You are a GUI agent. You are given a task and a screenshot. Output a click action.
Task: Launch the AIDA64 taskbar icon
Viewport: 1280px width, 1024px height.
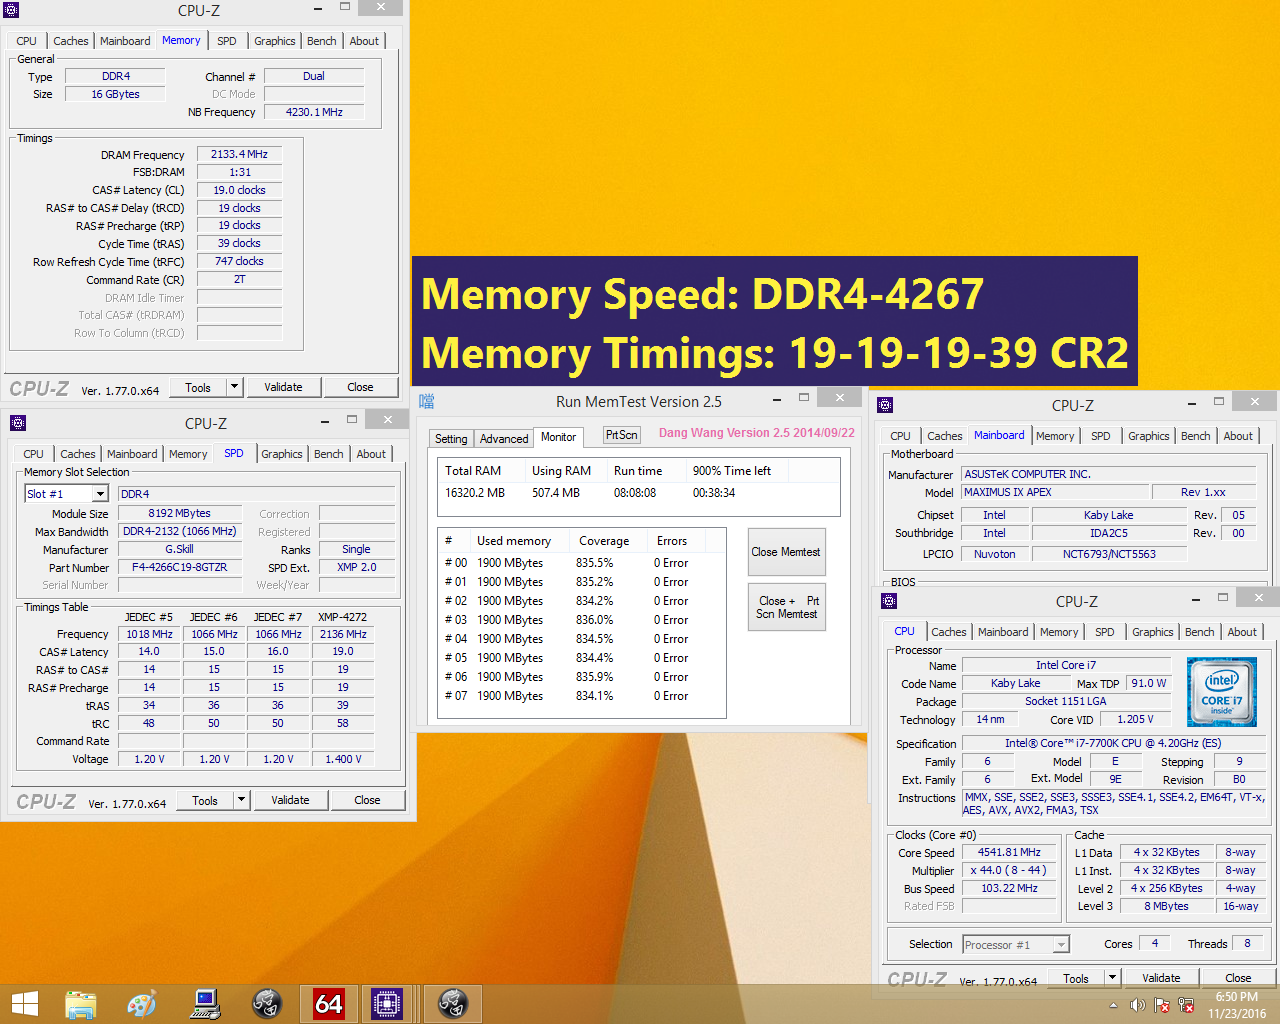point(327,1002)
